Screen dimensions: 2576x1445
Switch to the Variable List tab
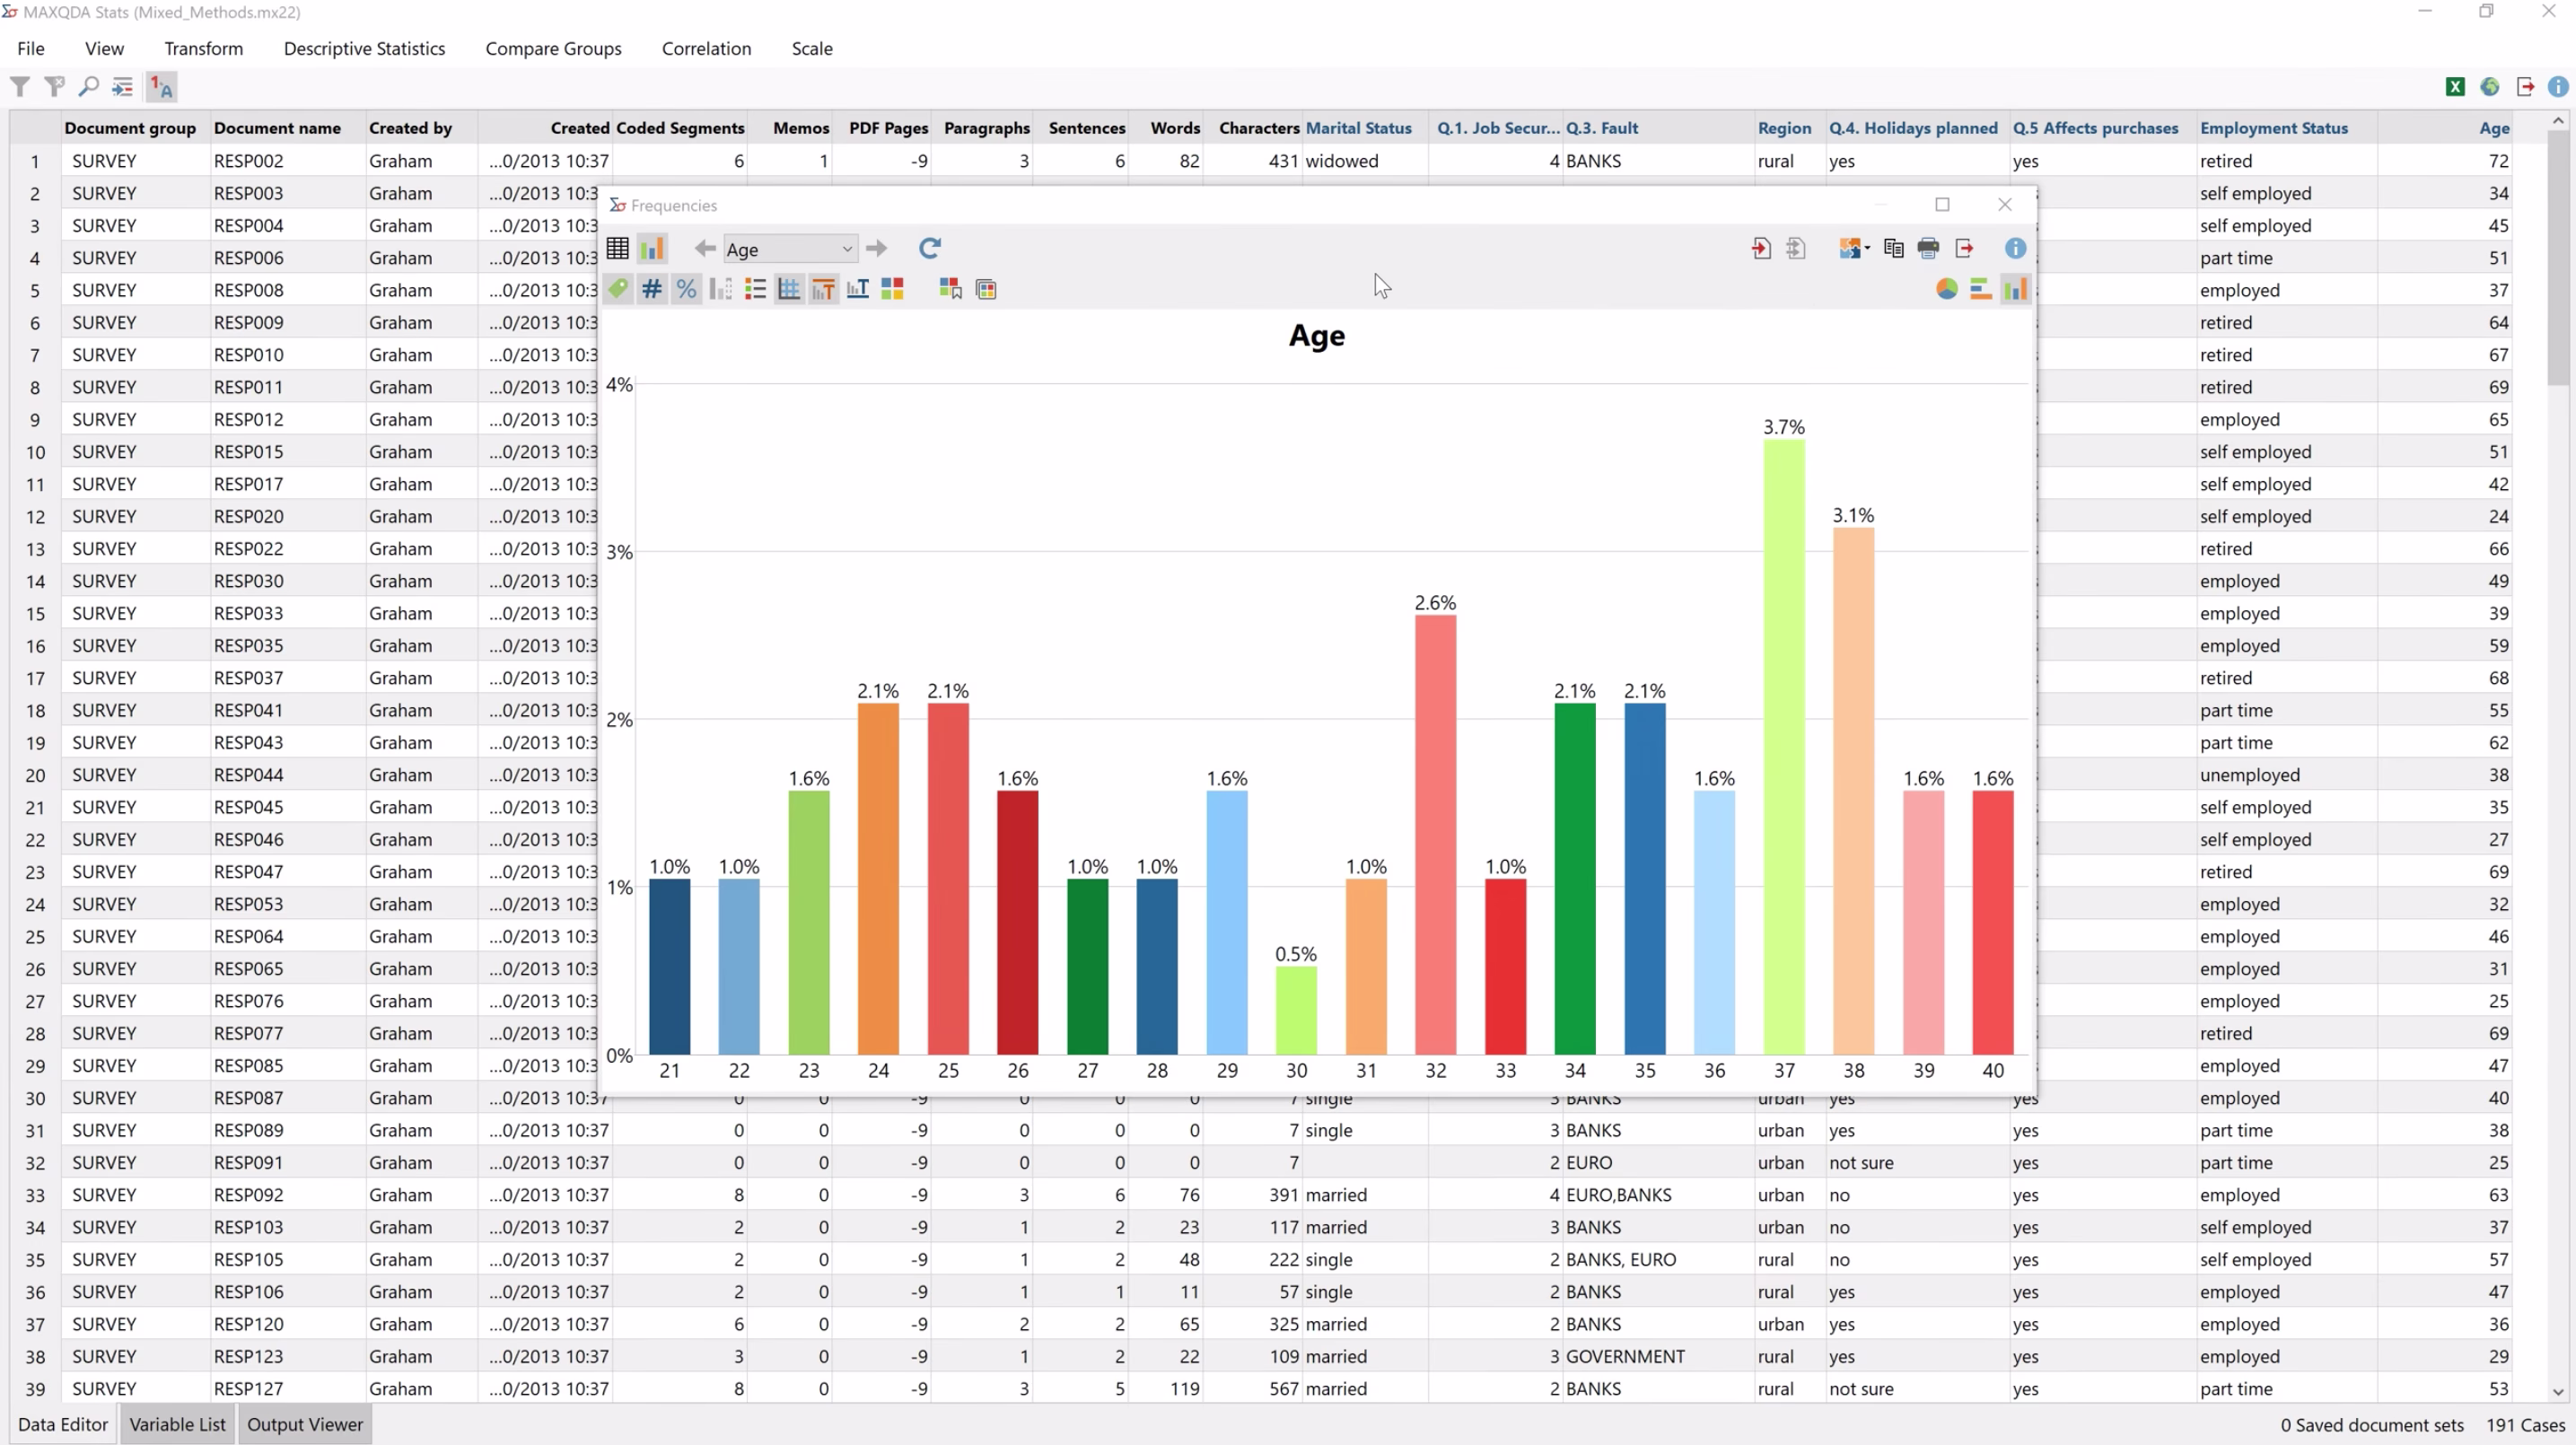pos(177,1424)
